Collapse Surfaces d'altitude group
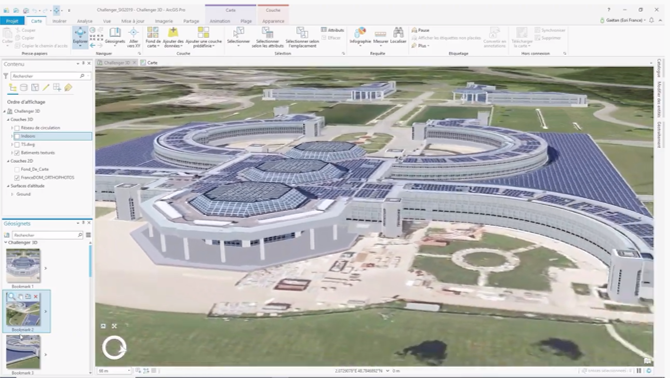 click(8, 186)
